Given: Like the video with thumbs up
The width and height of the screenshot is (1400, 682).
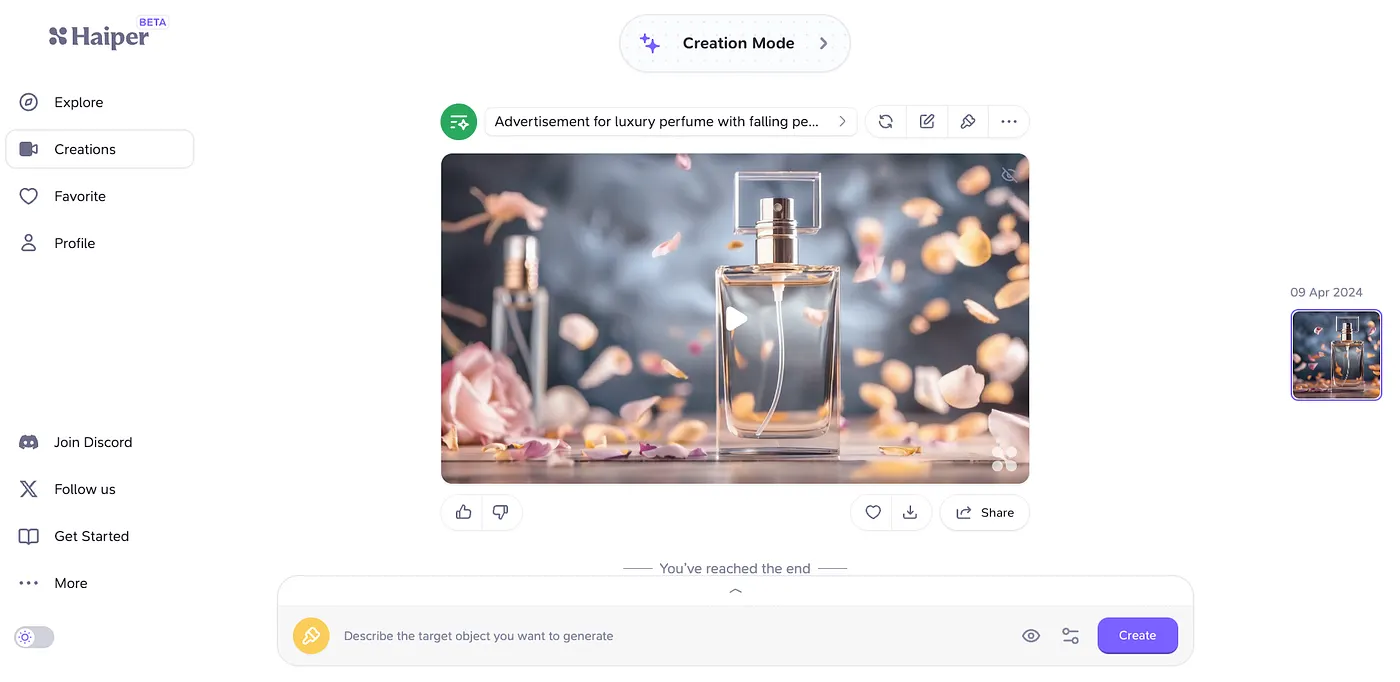Looking at the screenshot, I should tap(463, 512).
